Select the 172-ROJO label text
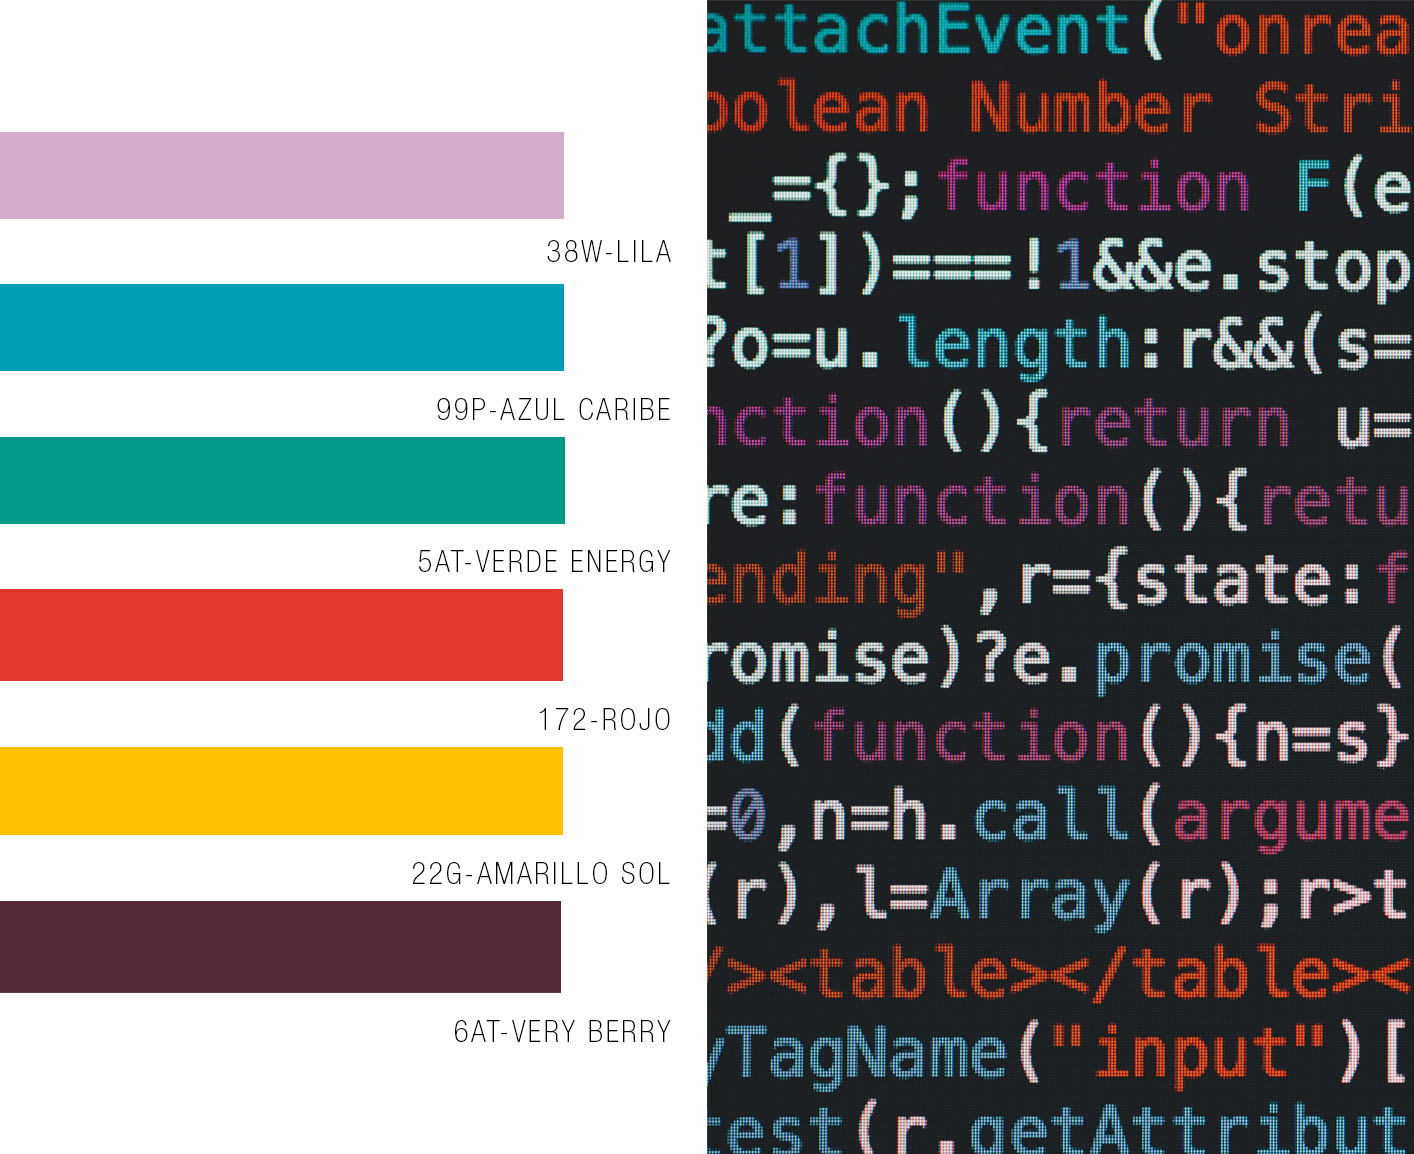Viewport: 1414px width, 1154px height. (x=604, y=720)
